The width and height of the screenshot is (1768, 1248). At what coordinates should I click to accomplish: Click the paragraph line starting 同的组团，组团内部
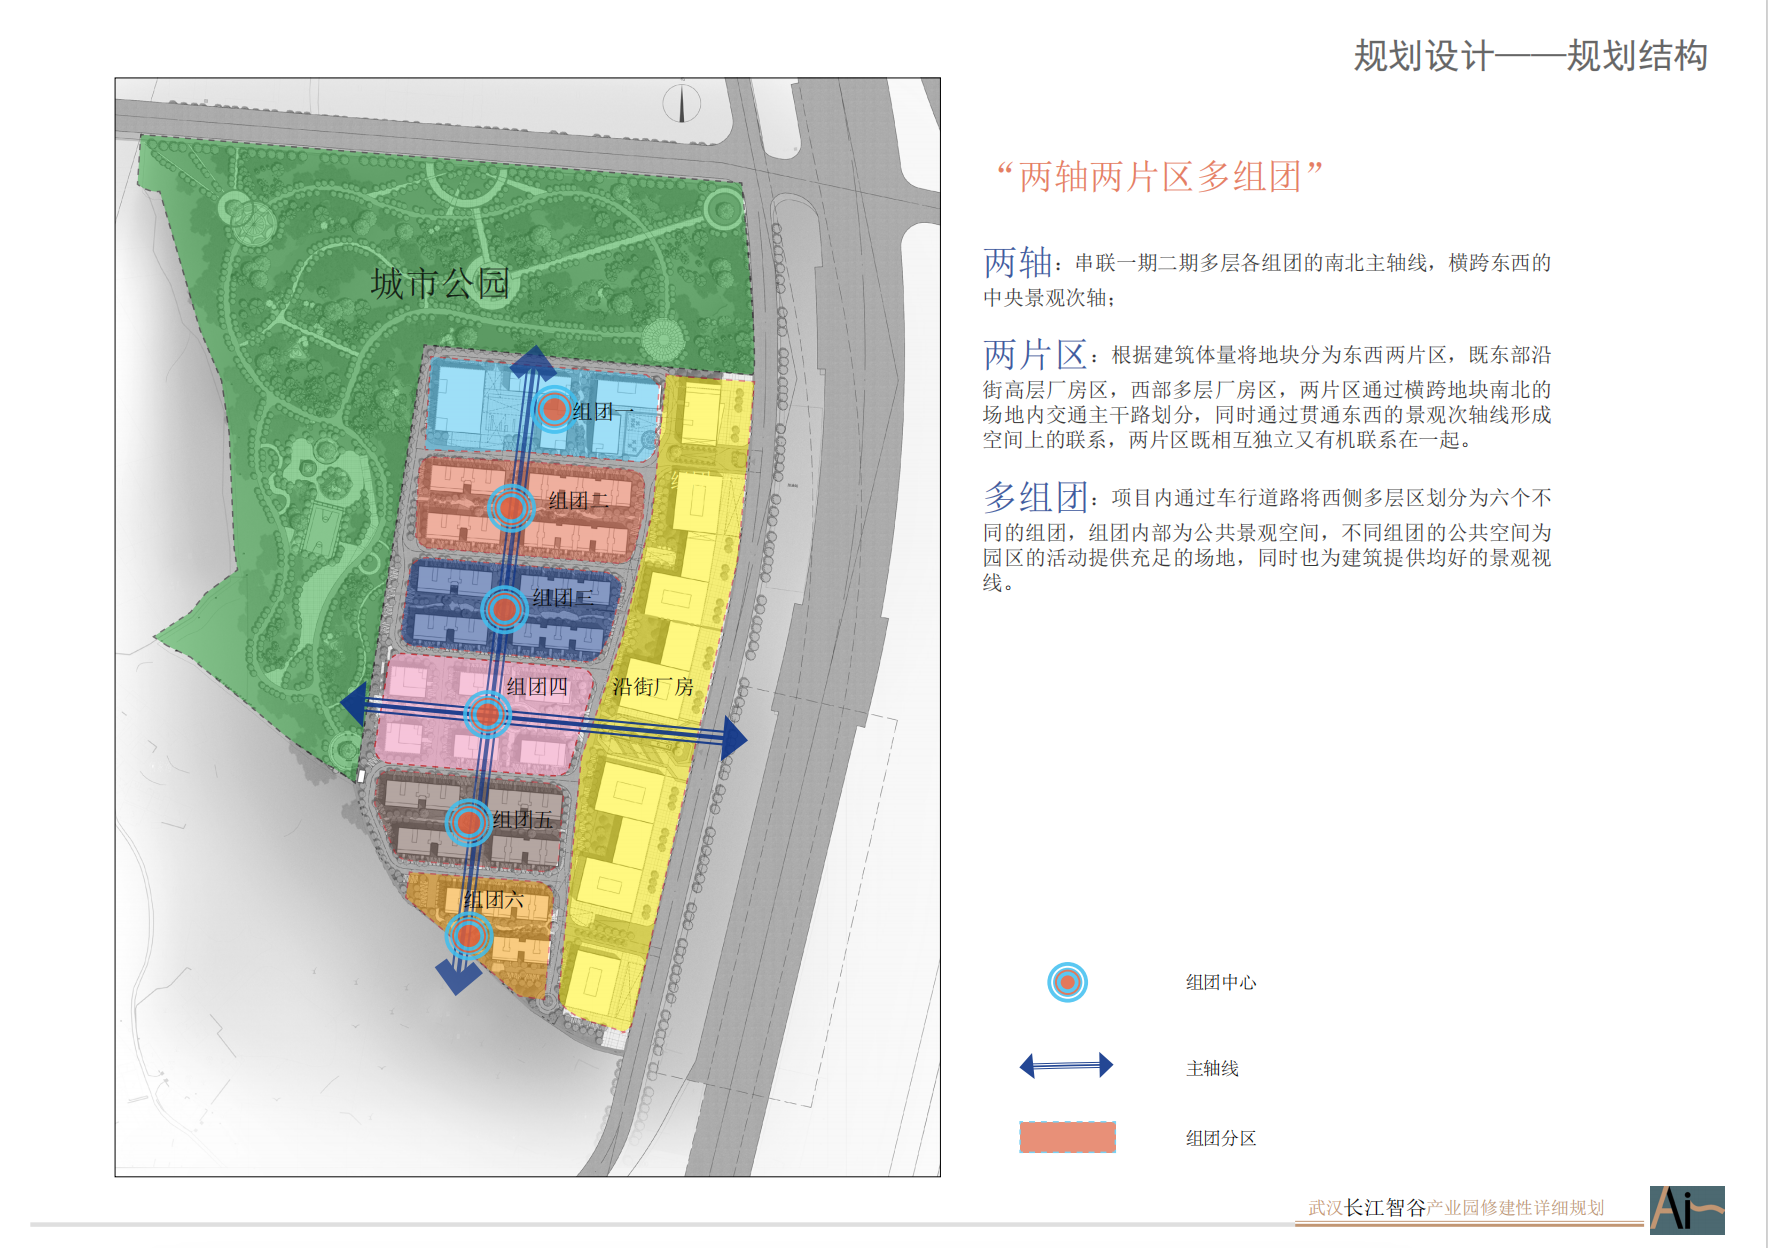[x=1266, y=532]
